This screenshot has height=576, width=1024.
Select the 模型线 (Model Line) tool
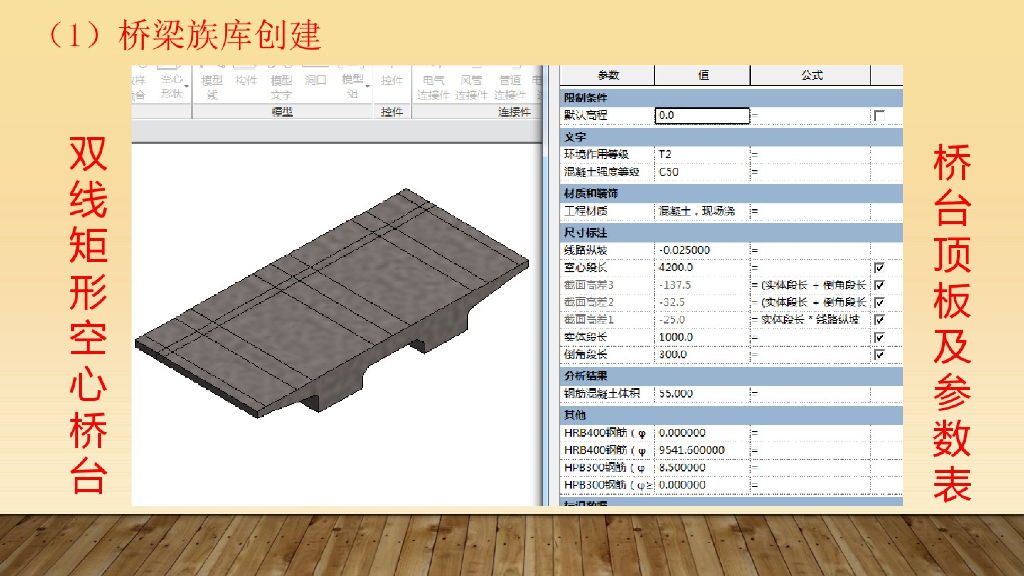pyautogui.click(x=212, y=85)
